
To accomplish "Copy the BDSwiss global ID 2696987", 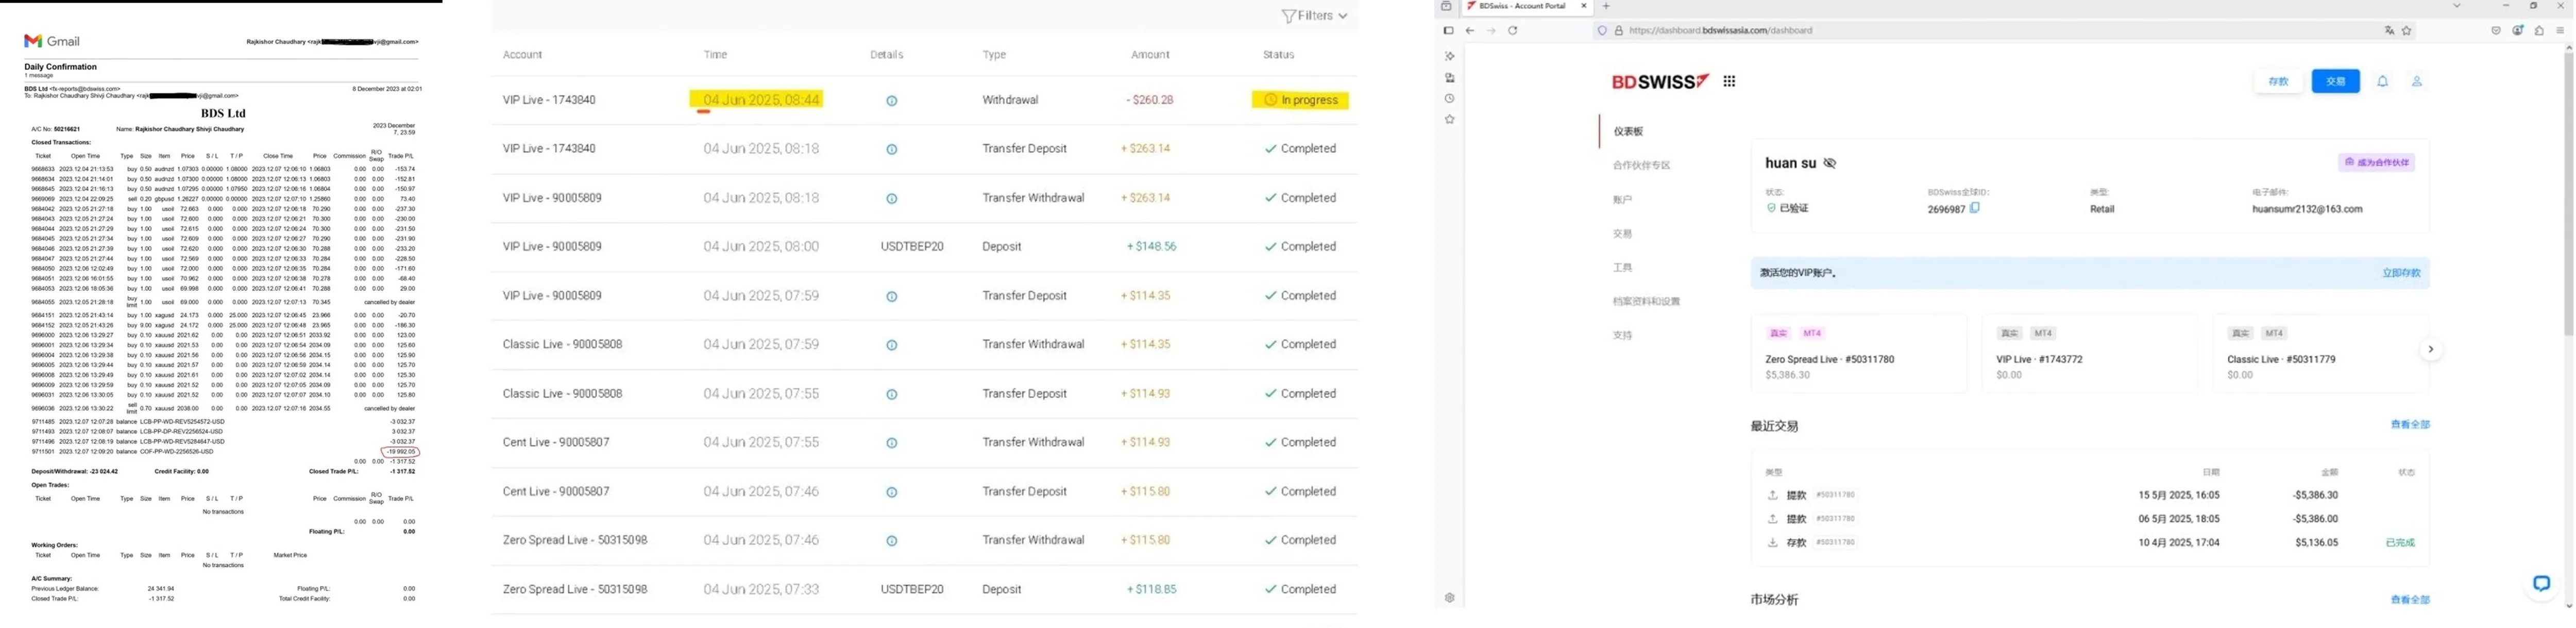I will (x=1975, y=208).
